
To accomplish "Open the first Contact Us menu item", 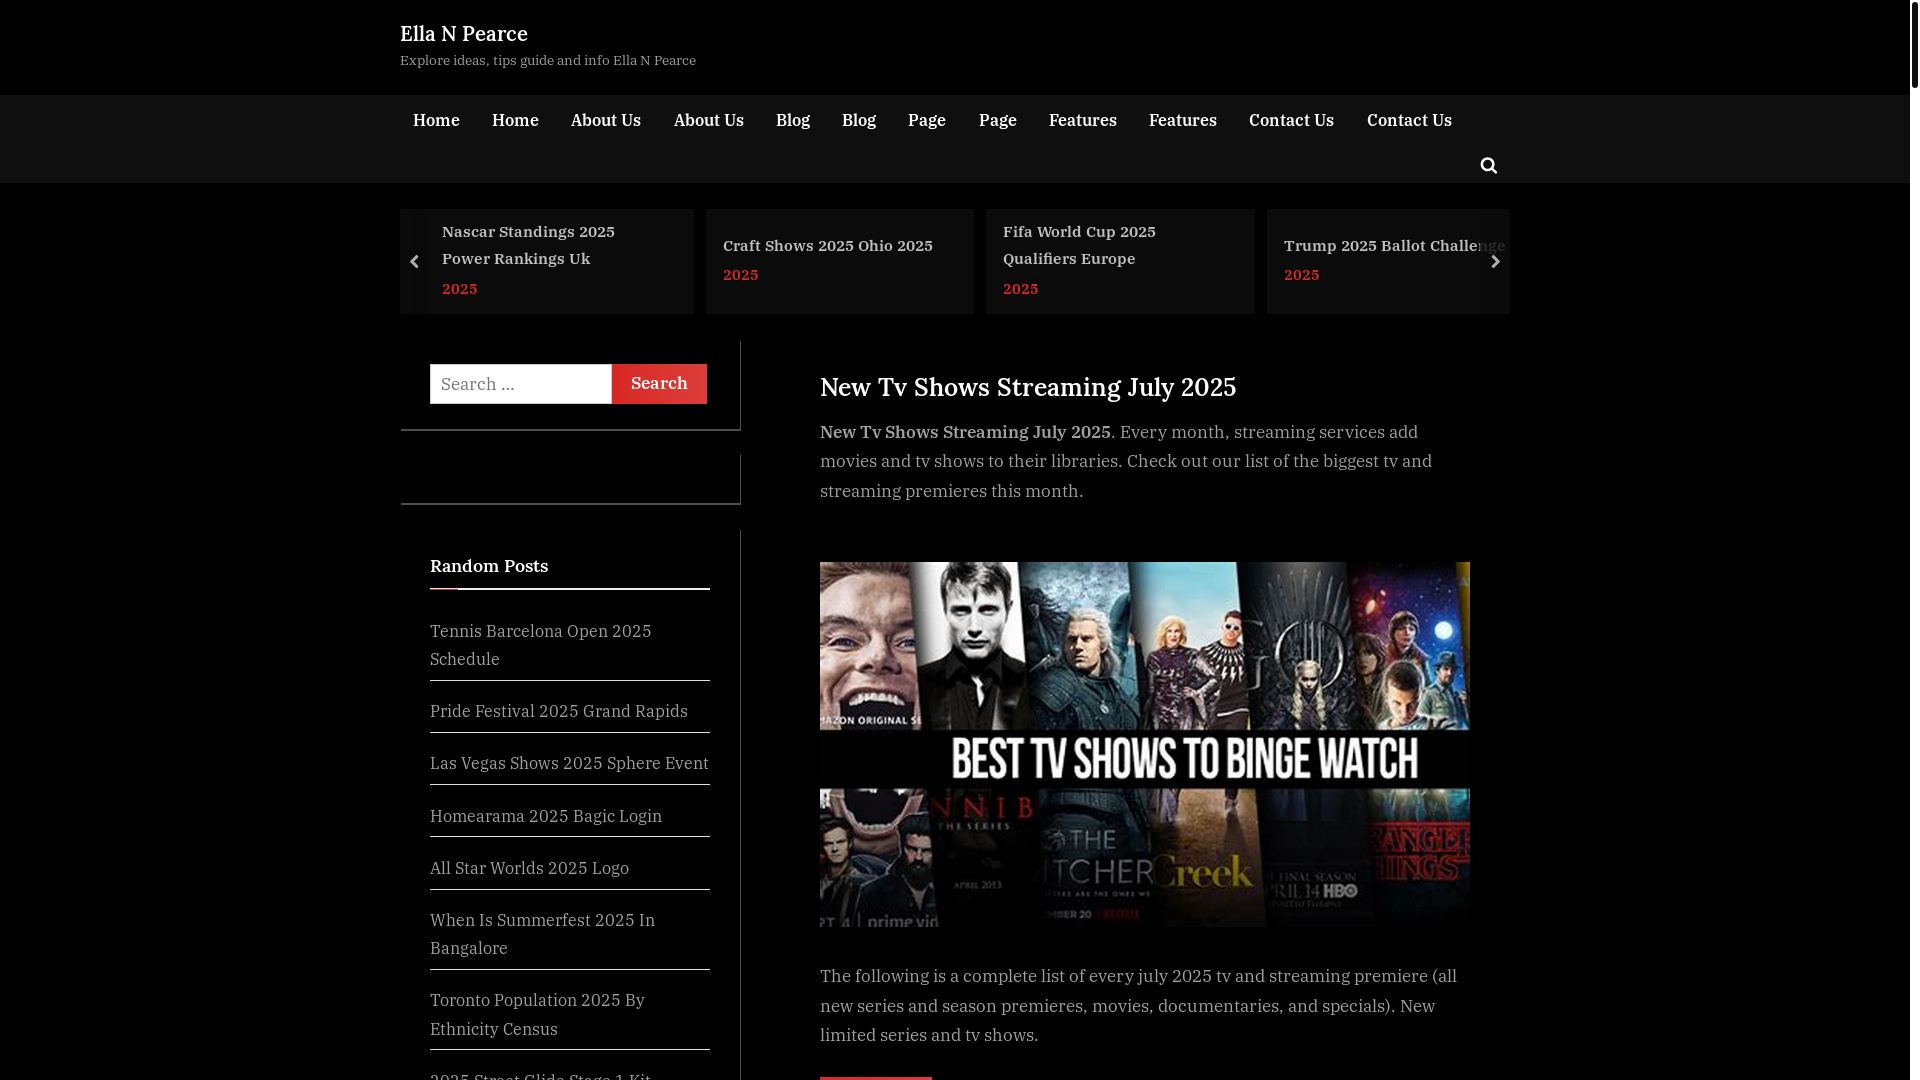I will [1291, 120].
